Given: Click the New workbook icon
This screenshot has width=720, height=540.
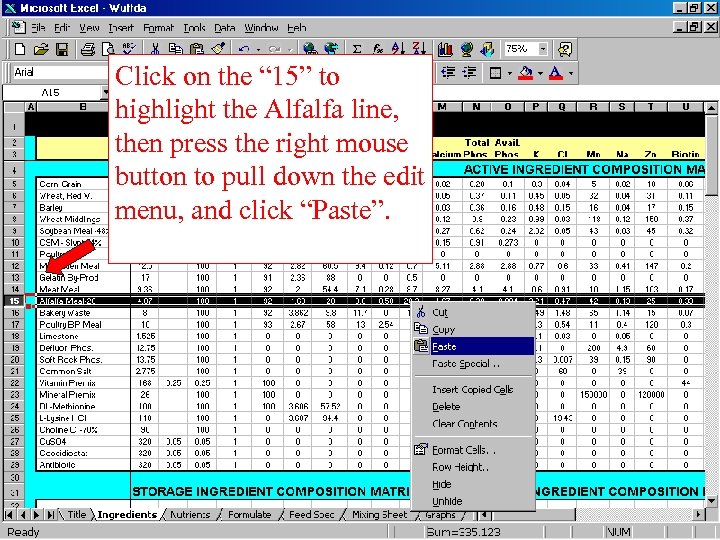Looking at the screenshot, I should point(20,49).
